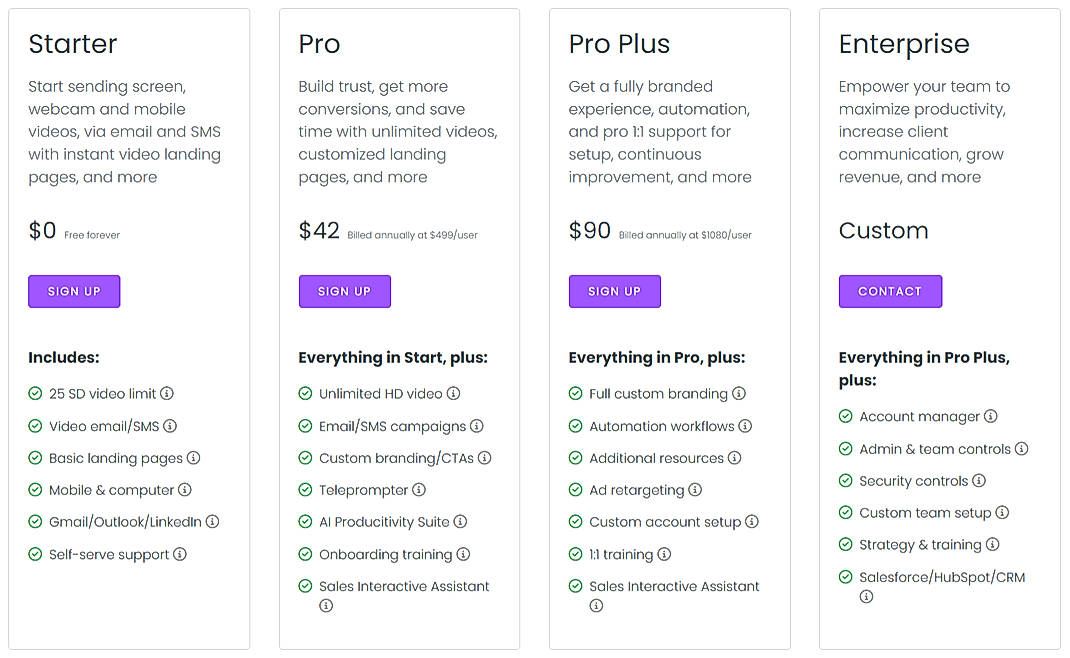Click the Enterprise plan heading
Screen dimensions: 1070x658
(x=904, y=44)
